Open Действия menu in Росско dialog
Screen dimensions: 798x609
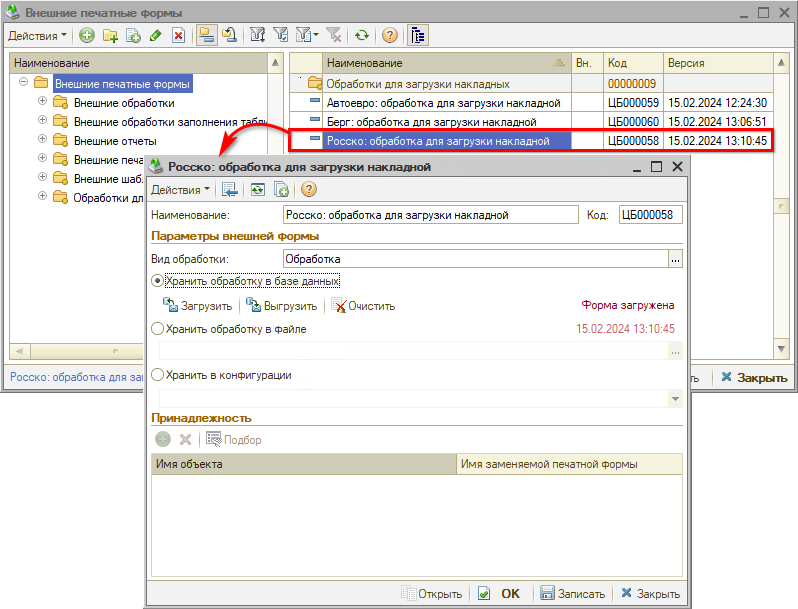(x=180, y=190)
